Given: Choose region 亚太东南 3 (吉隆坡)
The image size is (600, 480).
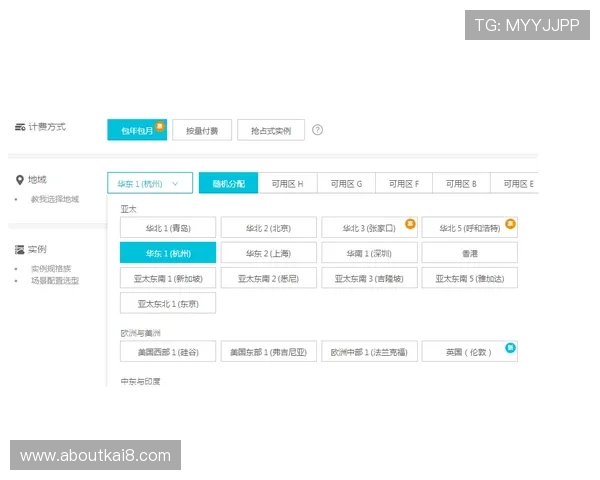Looking at the screenshot, I should click(369, 278).
